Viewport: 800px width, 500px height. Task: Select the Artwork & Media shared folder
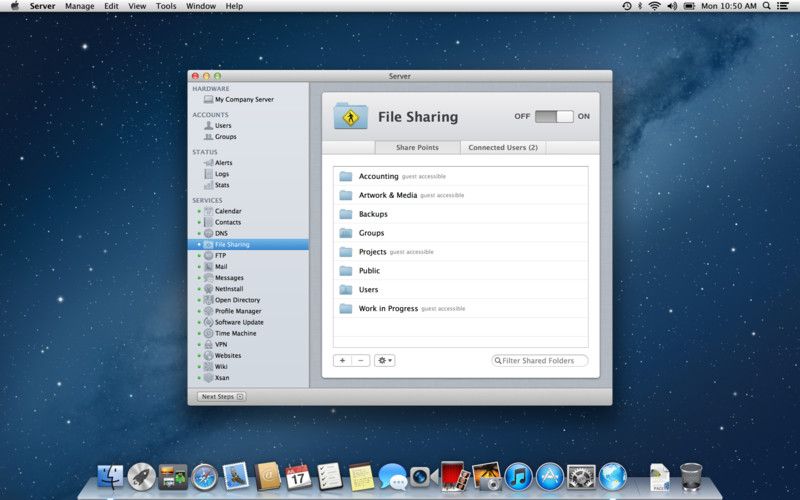[387, 195]
